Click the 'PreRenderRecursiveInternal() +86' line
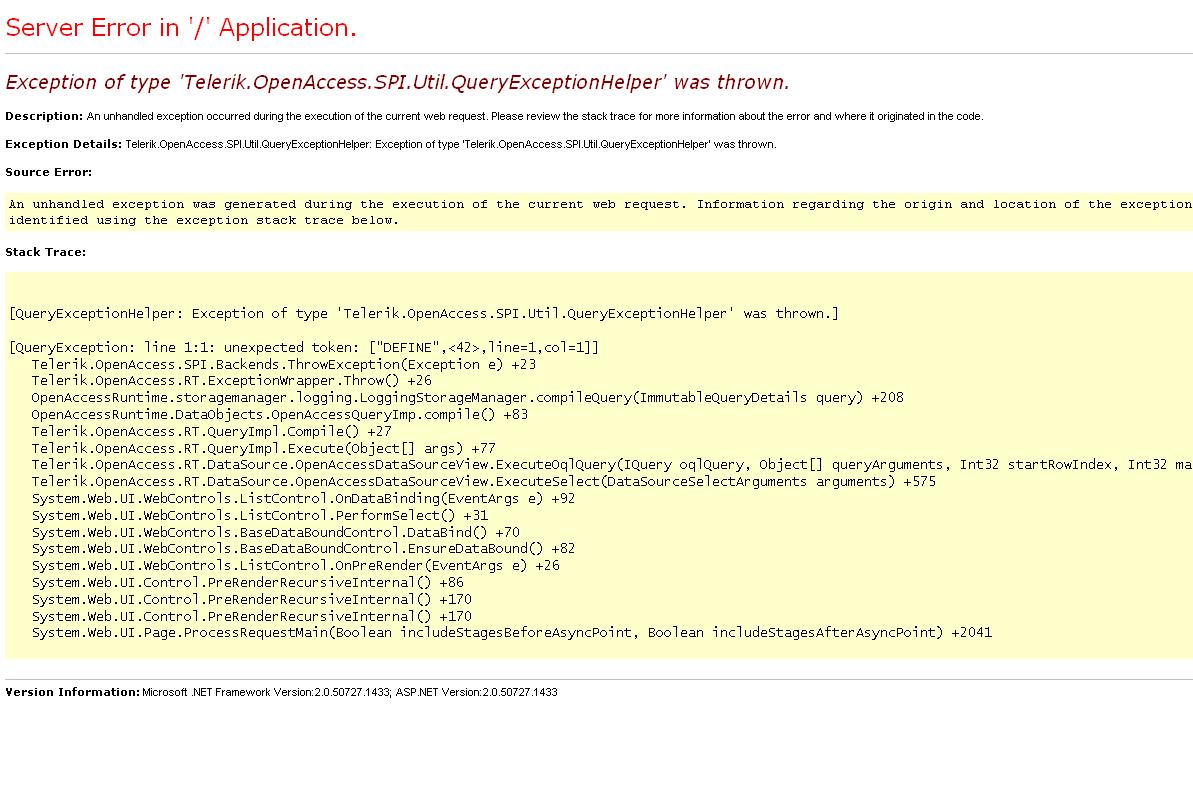The width and height of the screenshot is (1193, 797). tap(247, 583)
